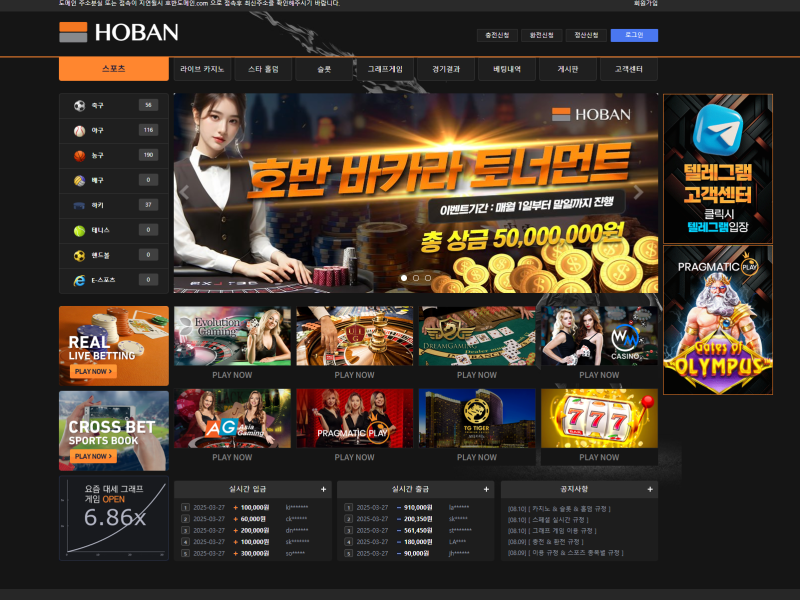Image resolution: width=800 pixels, height=600 pixels.
Task: Expand real-time withdrawals list with plus
Action: click(x=487, y=489)
